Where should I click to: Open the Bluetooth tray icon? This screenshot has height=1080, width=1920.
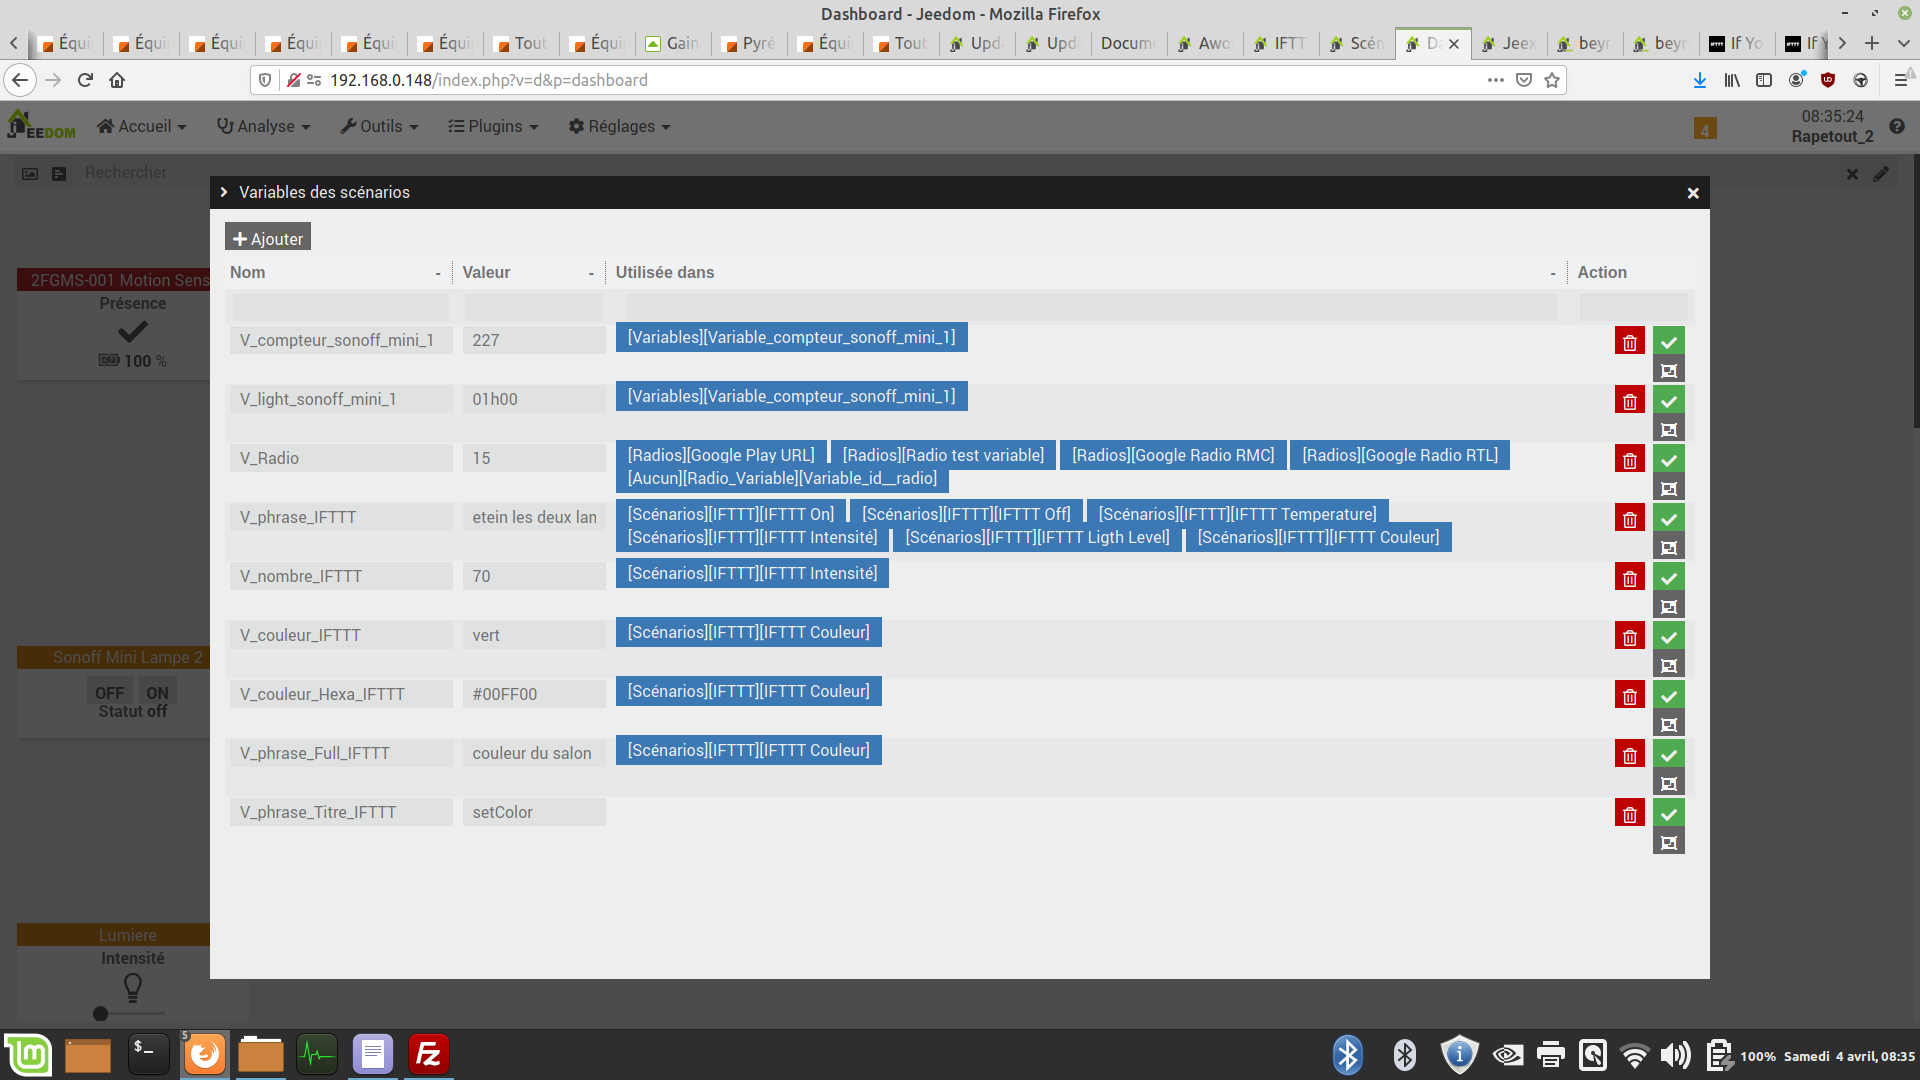click(x=1347, y=1055)
